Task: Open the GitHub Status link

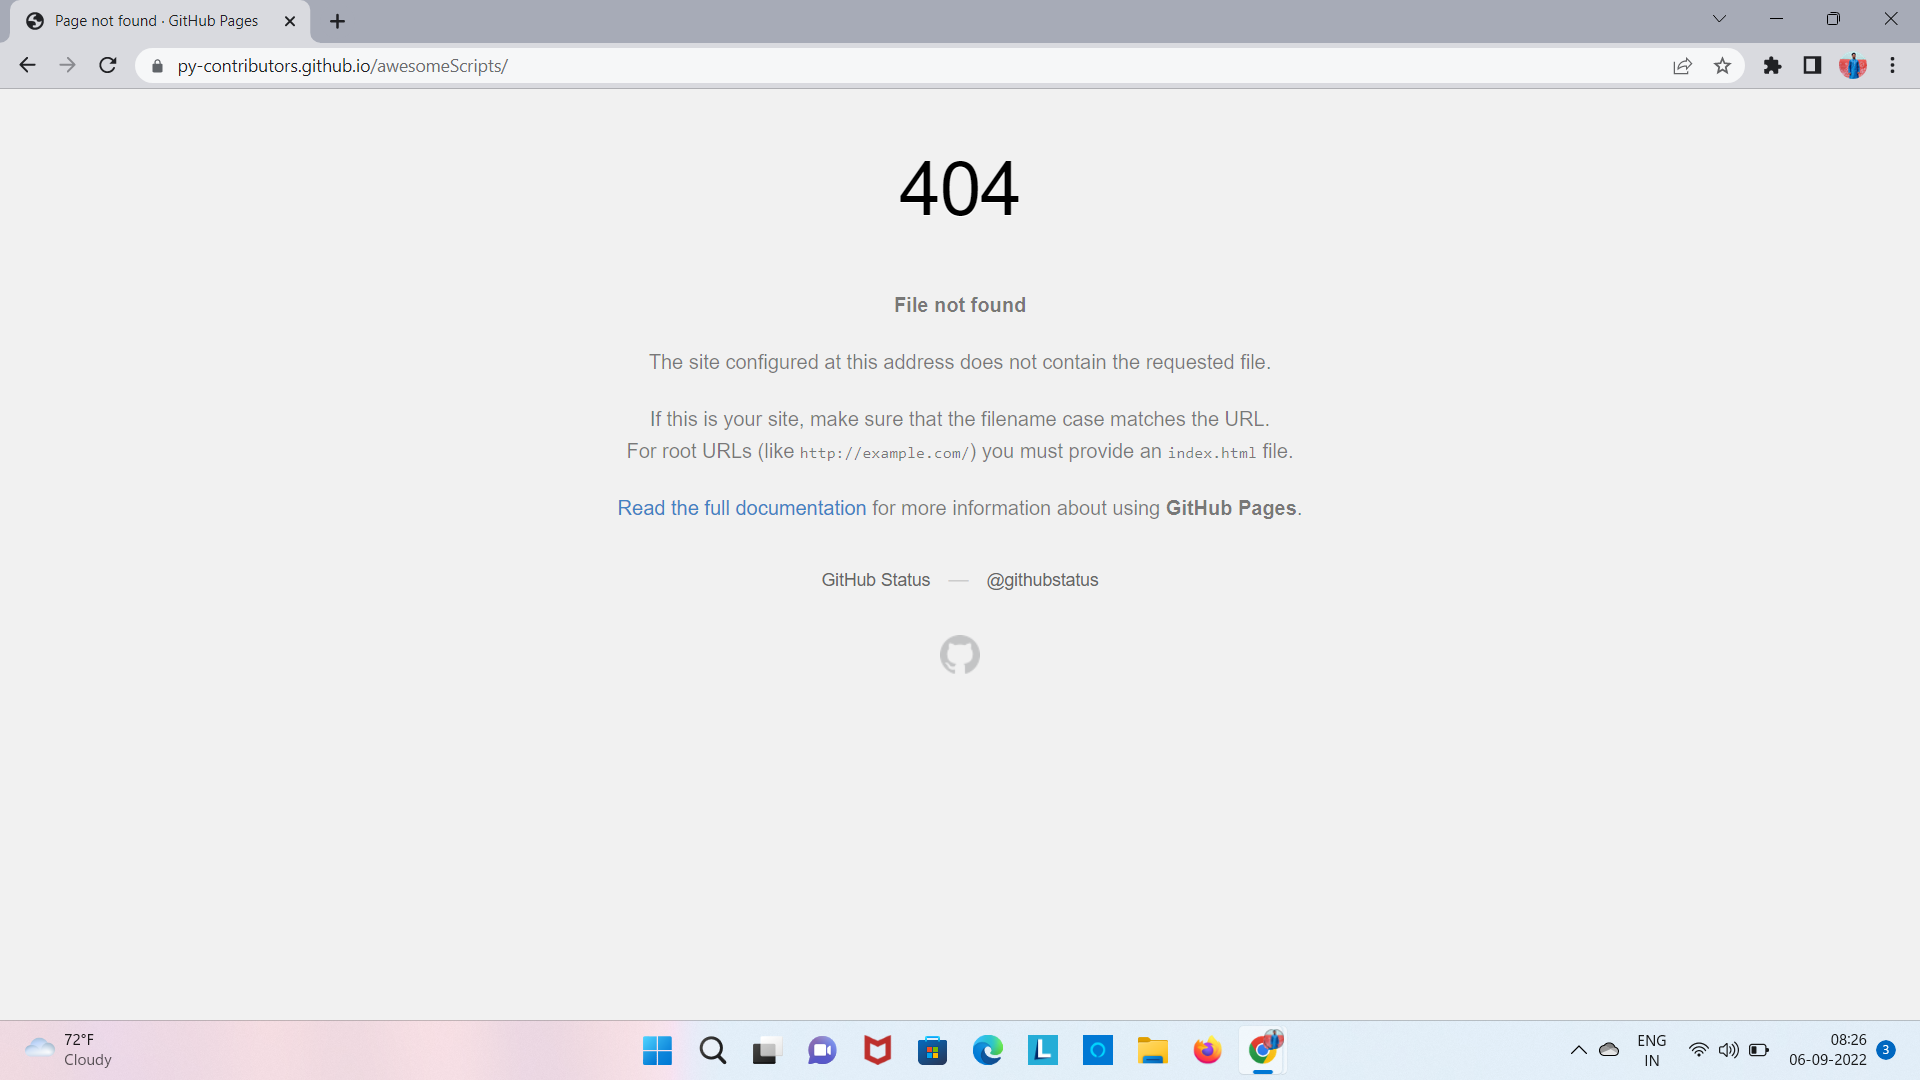Action: click(x=875, y=580)
